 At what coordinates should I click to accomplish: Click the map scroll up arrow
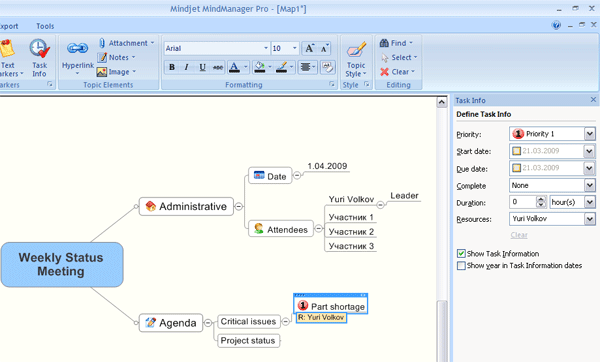click(442, 102)
